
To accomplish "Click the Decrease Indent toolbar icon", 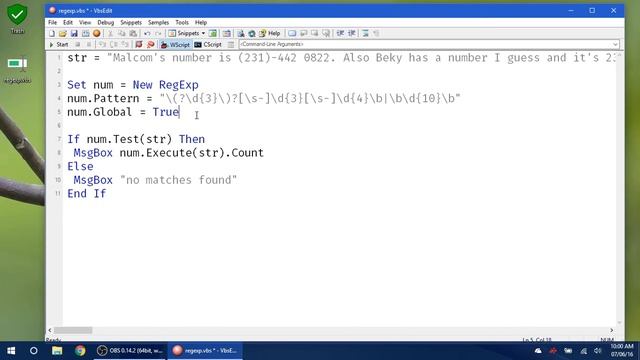I will tap(351, 33).
